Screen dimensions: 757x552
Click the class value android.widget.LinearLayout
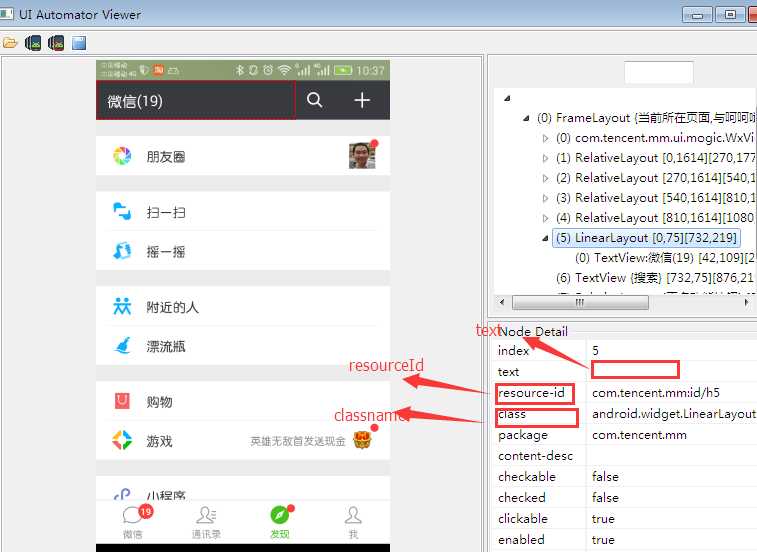[673, 414]
